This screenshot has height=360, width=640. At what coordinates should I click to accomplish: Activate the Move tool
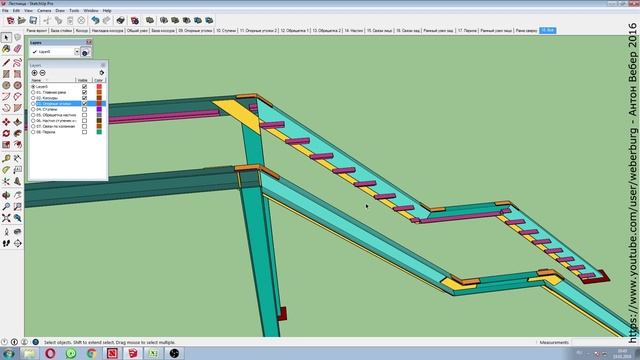click(x=6, y=122)
